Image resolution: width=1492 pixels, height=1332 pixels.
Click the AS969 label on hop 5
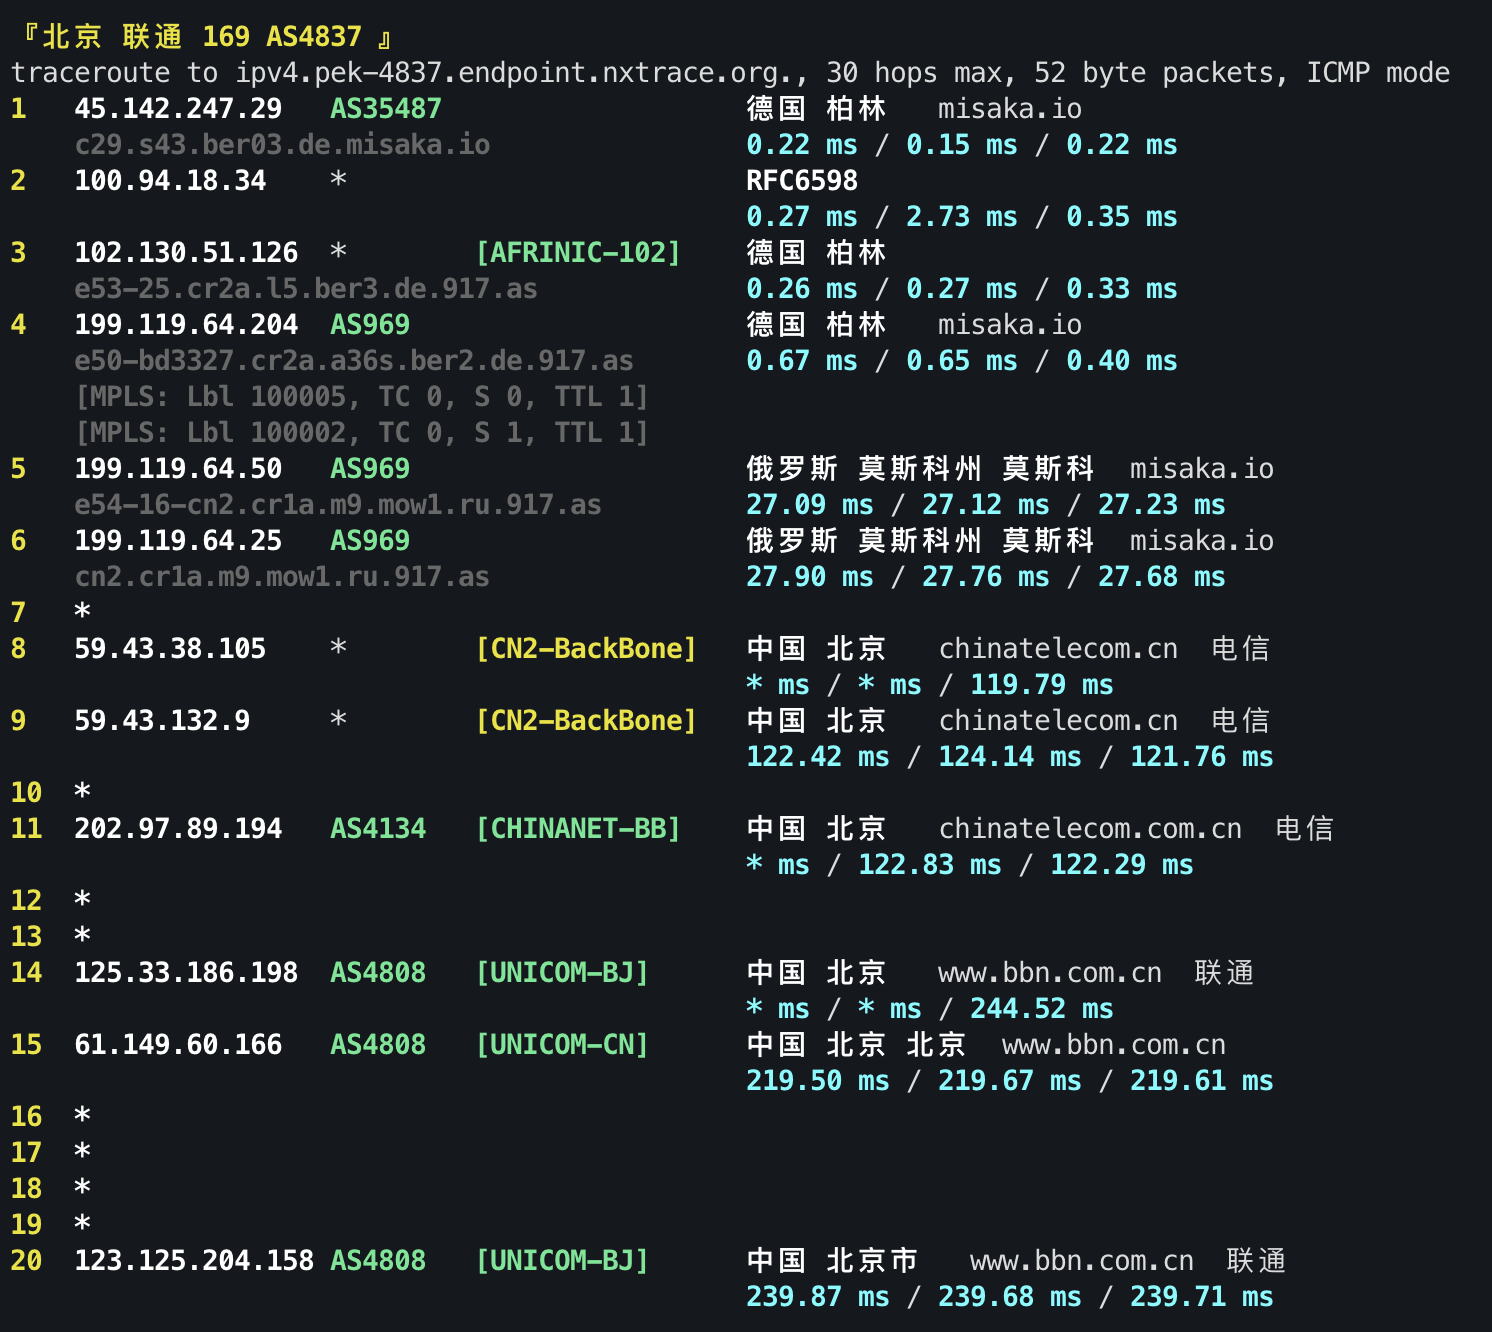[369, 468]
